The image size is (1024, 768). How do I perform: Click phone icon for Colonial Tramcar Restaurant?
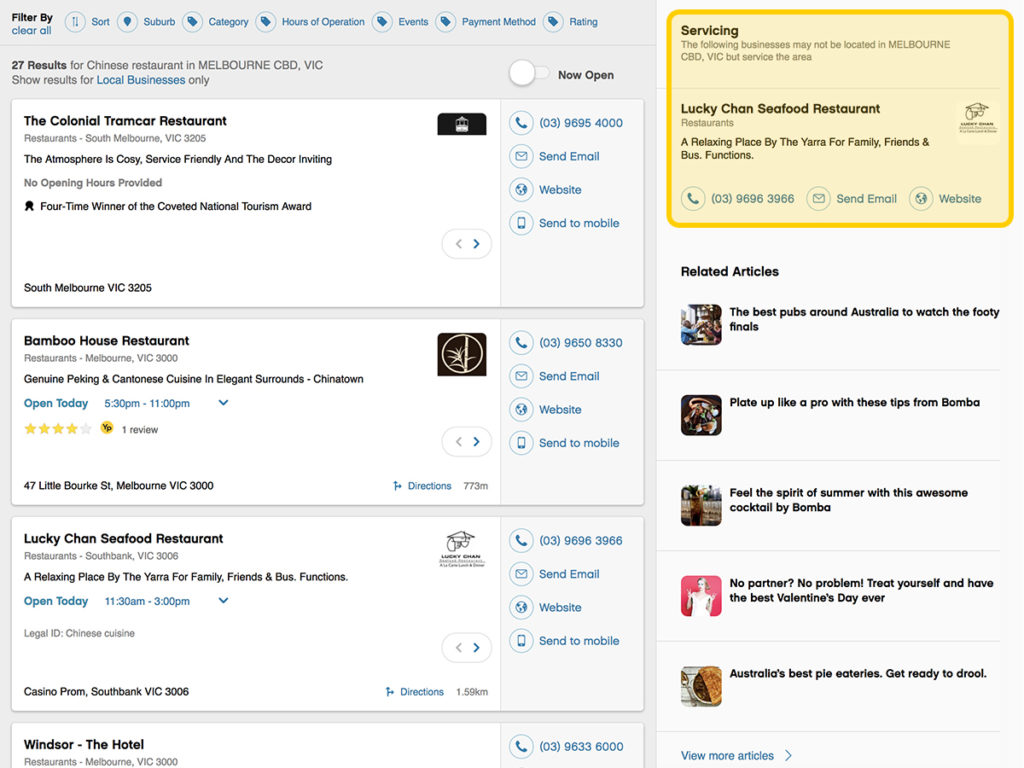tap(521, 123)
